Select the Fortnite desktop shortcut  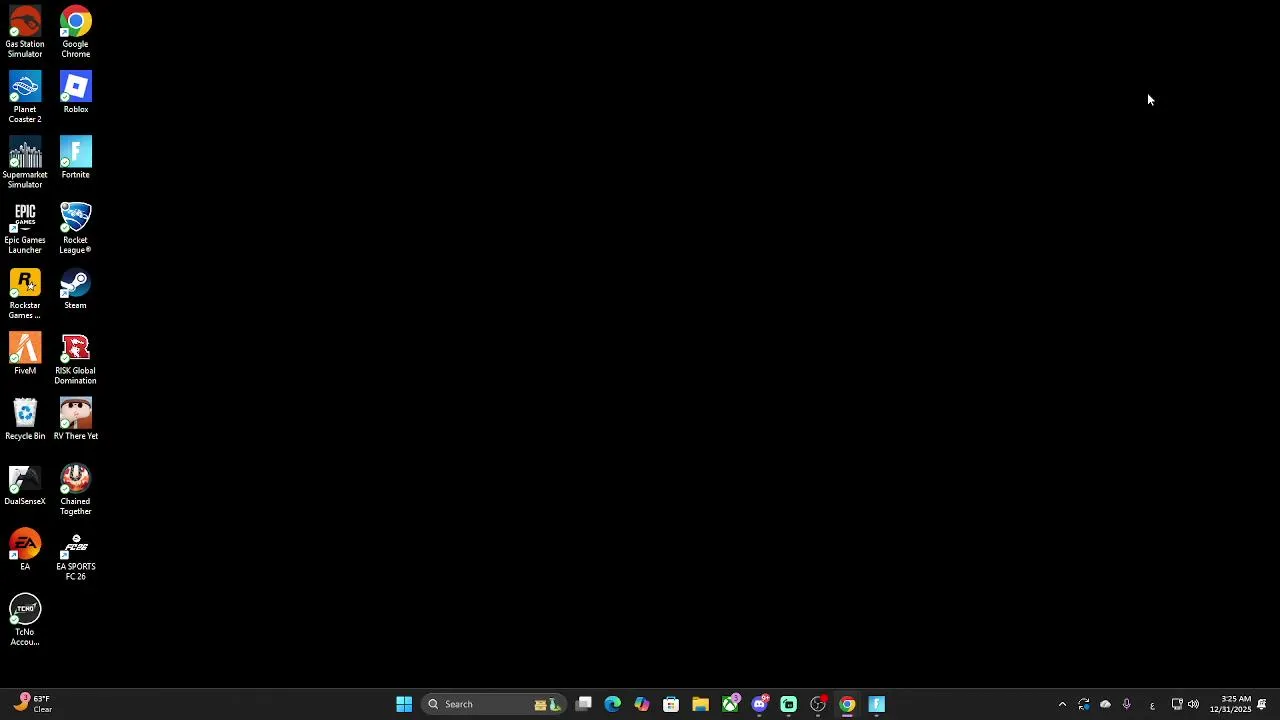point(76,158)
